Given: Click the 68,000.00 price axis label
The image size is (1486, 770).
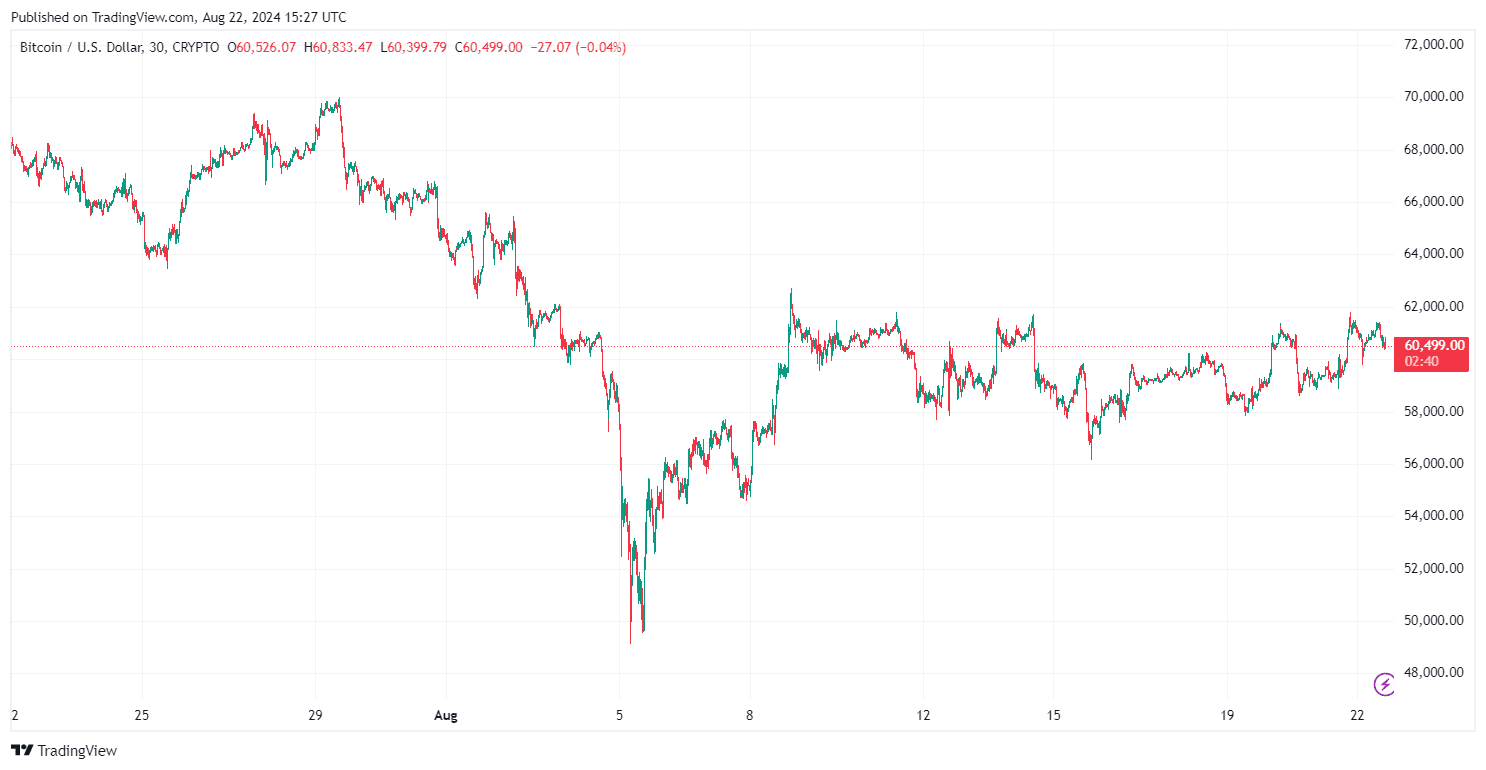Looking at the screenshot, I should (x=1434, y=149).
